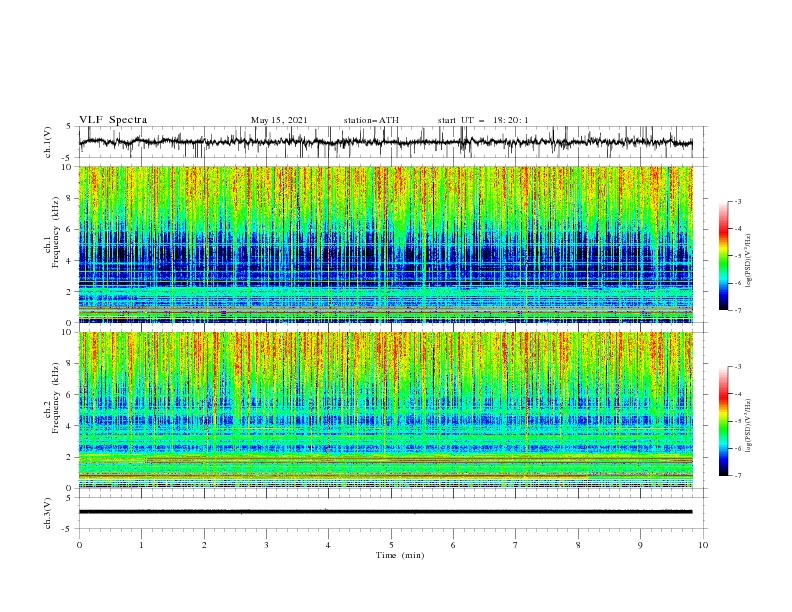Click time-axis tick label "8"

[578, 545]
